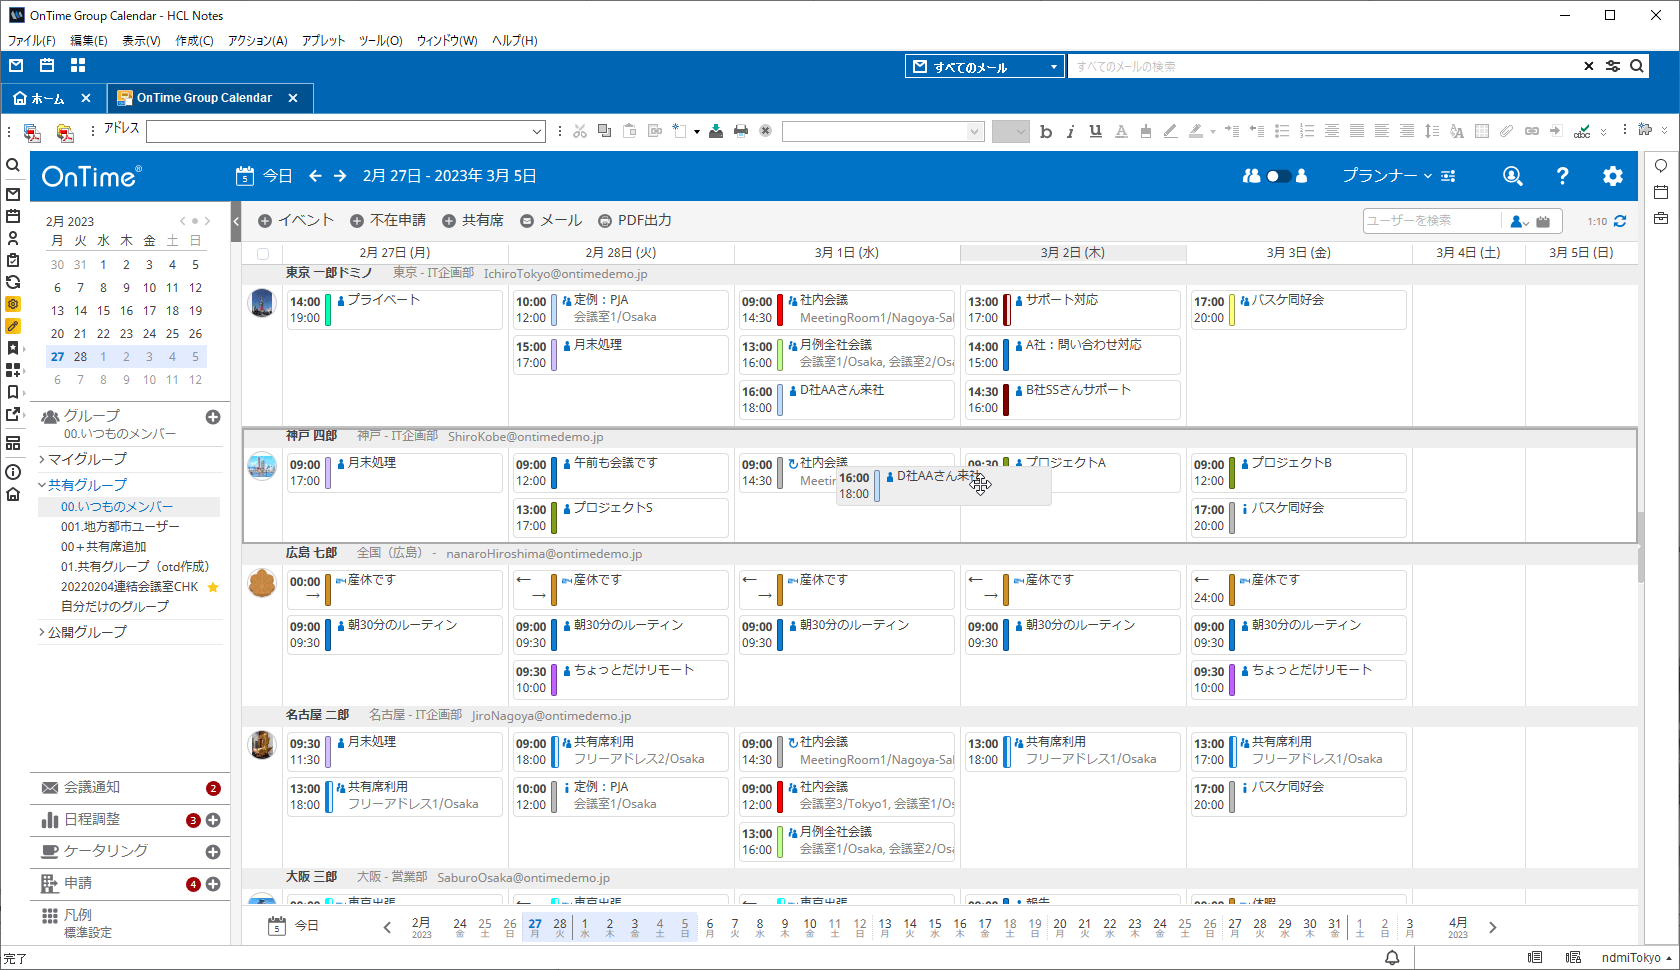Click green color bar of プライベート event
Viewport: 1680px width, 970px height.
tap(328, 310)
